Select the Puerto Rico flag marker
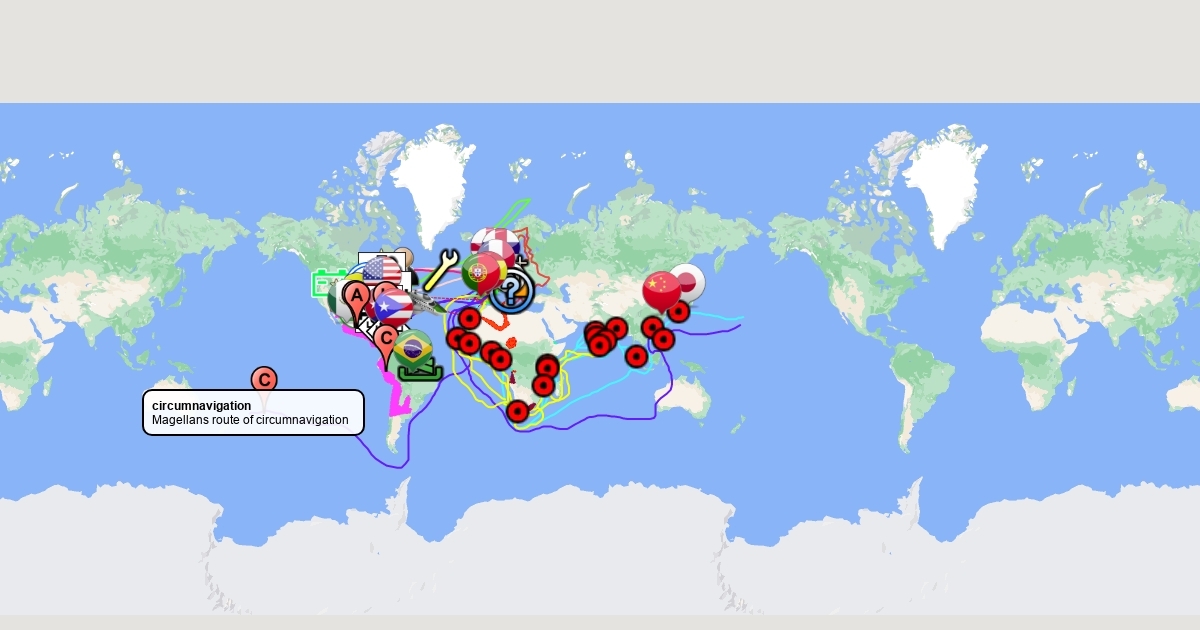This screenshot has height=630, width=1200. point(393,308)
